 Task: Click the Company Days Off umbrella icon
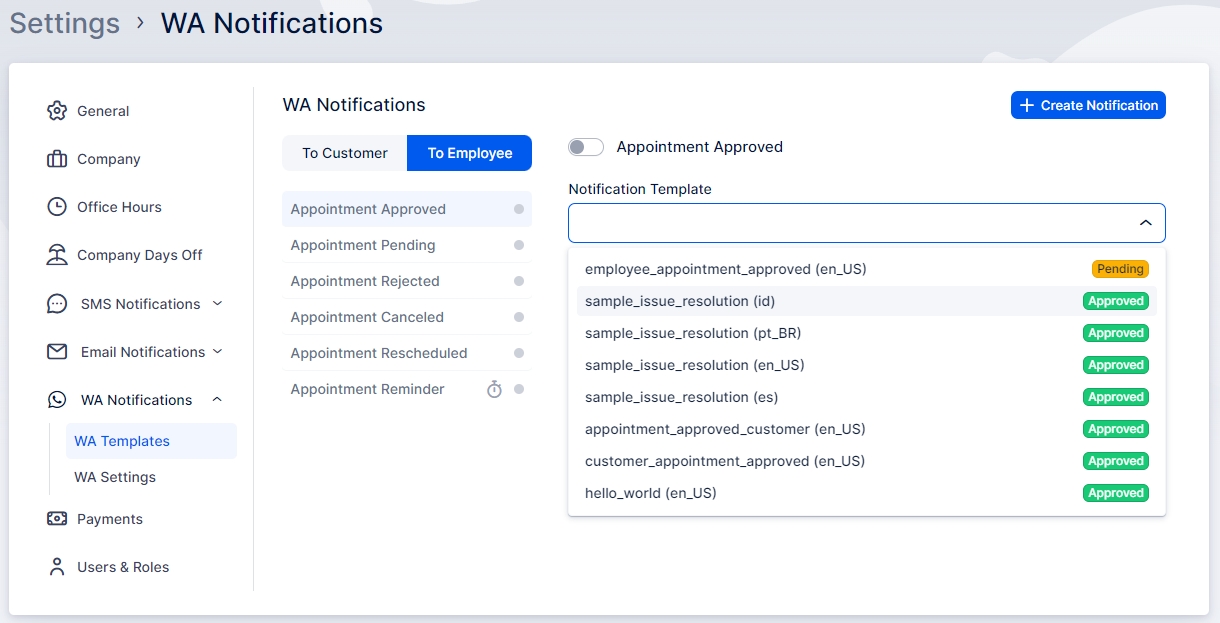point(57,255)
